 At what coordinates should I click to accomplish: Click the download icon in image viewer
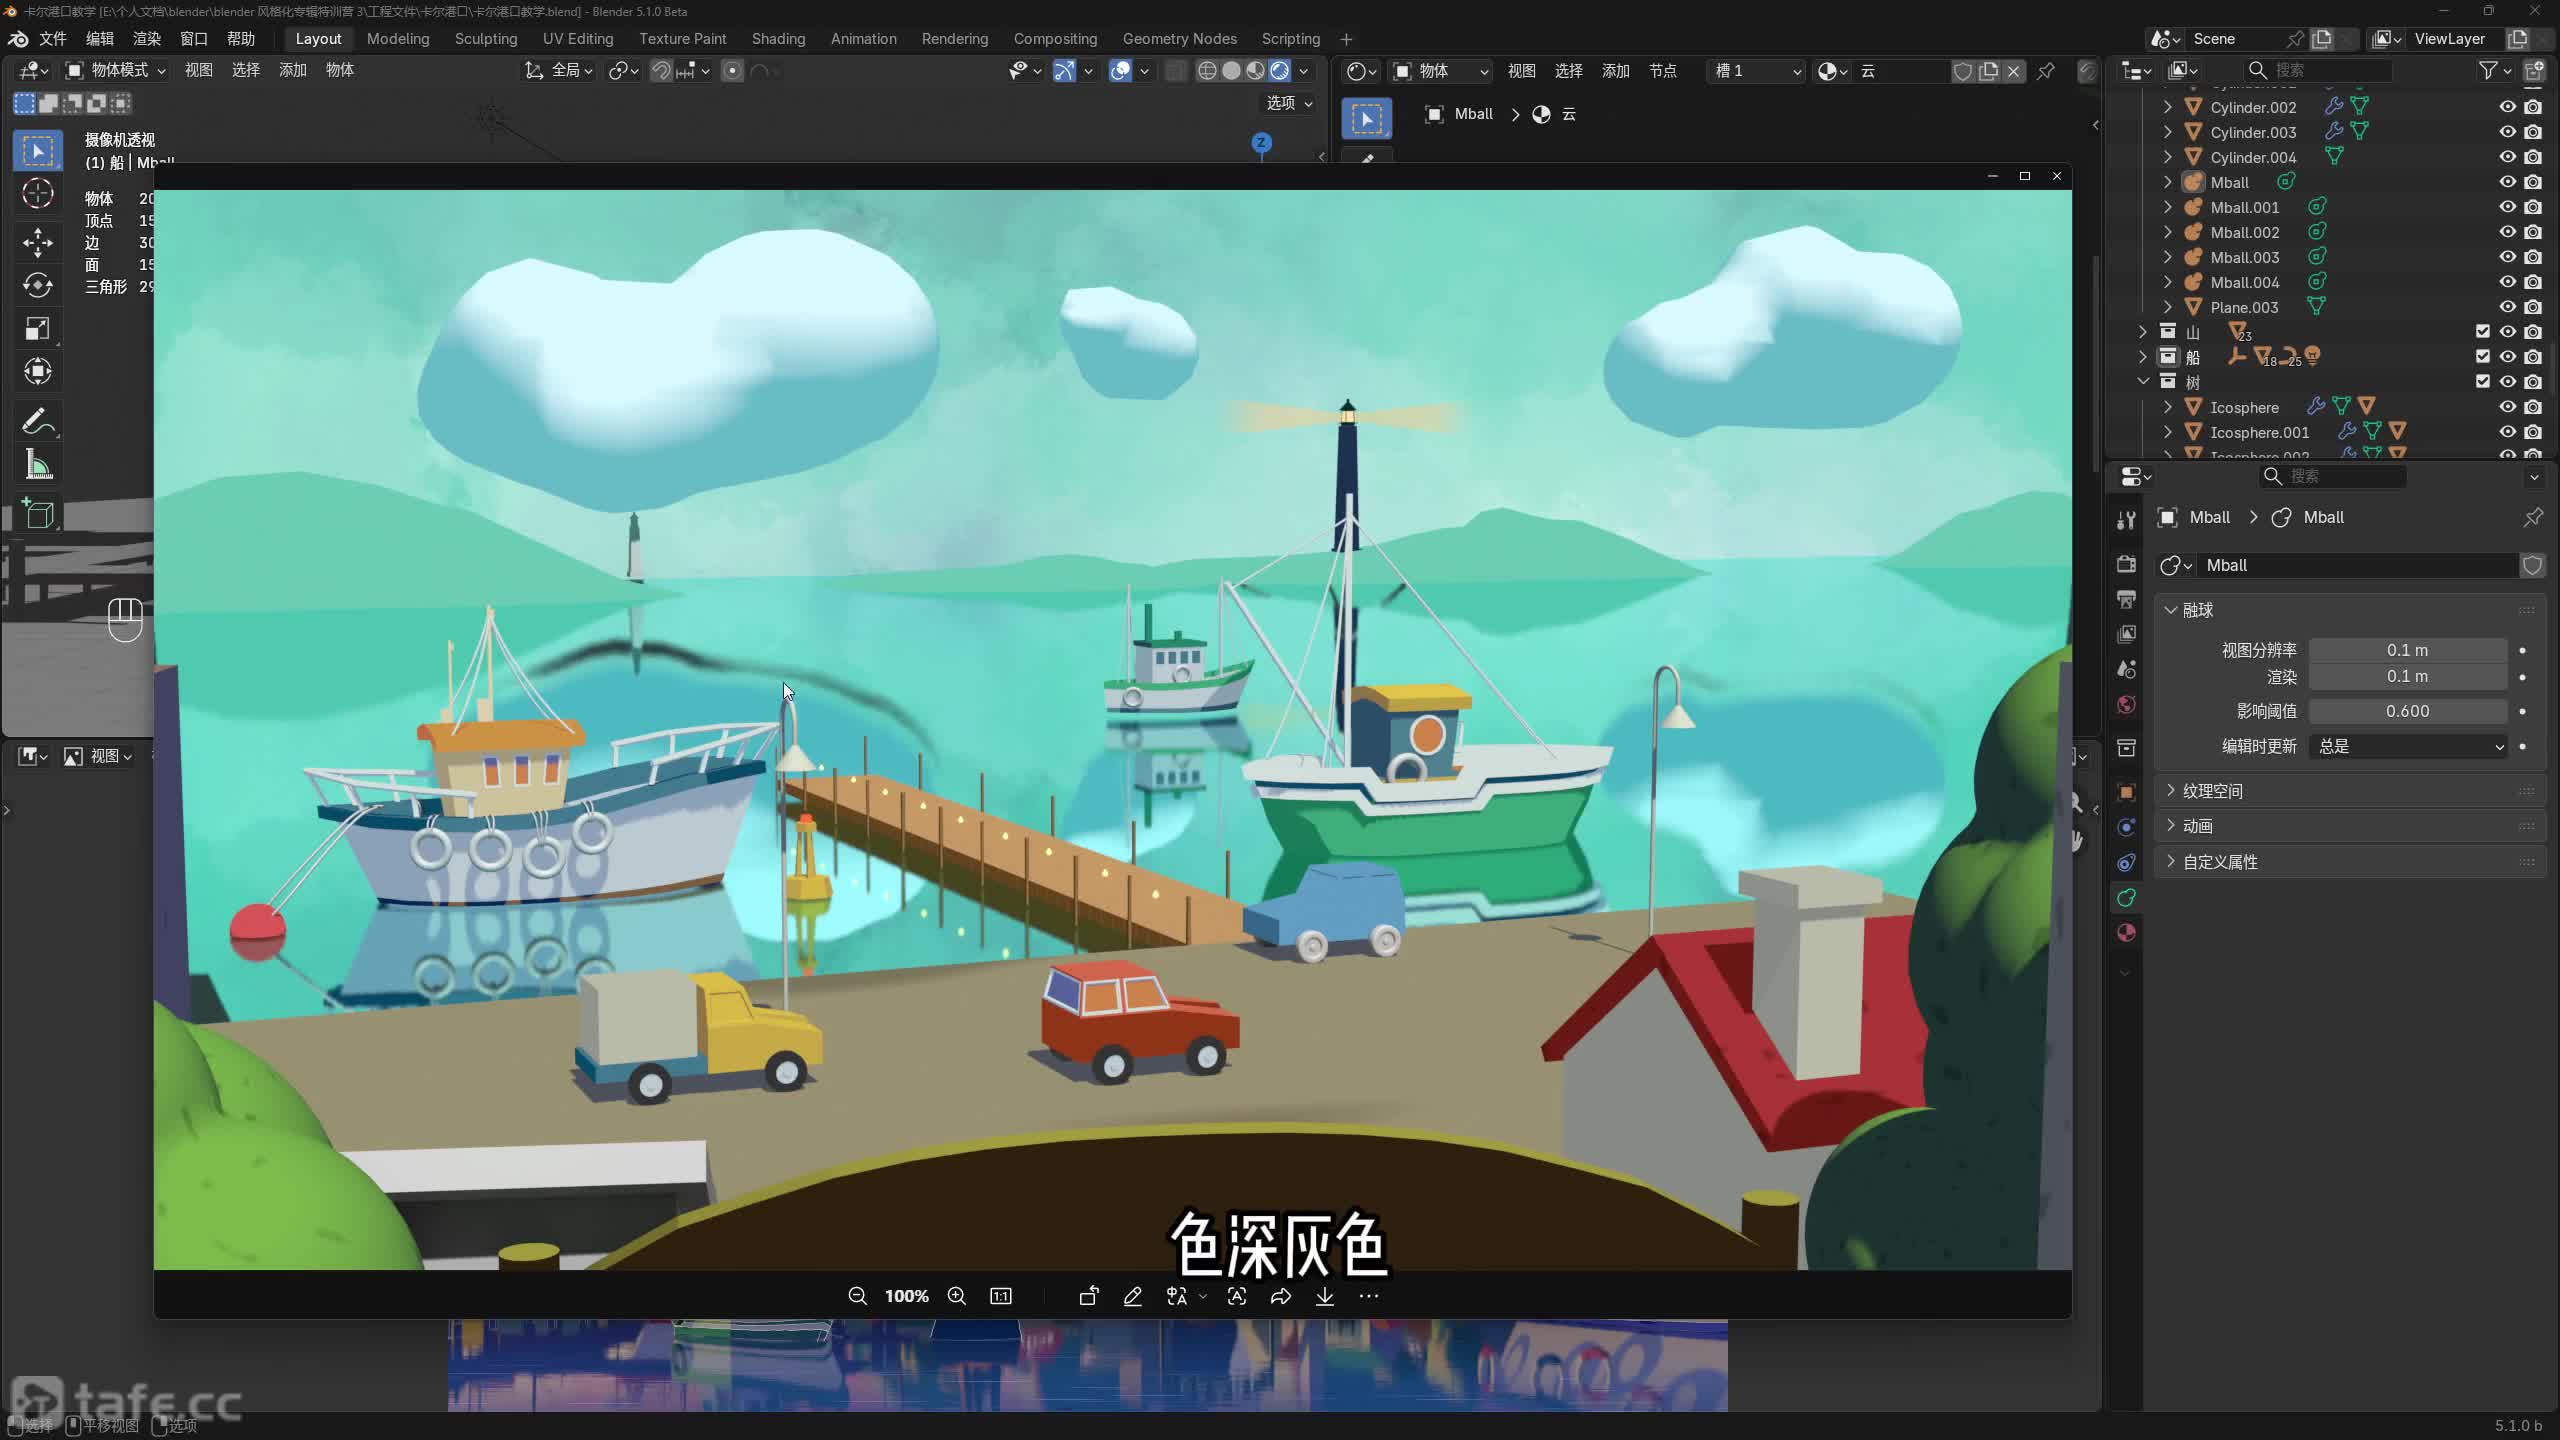(x=1324, y=1296)
